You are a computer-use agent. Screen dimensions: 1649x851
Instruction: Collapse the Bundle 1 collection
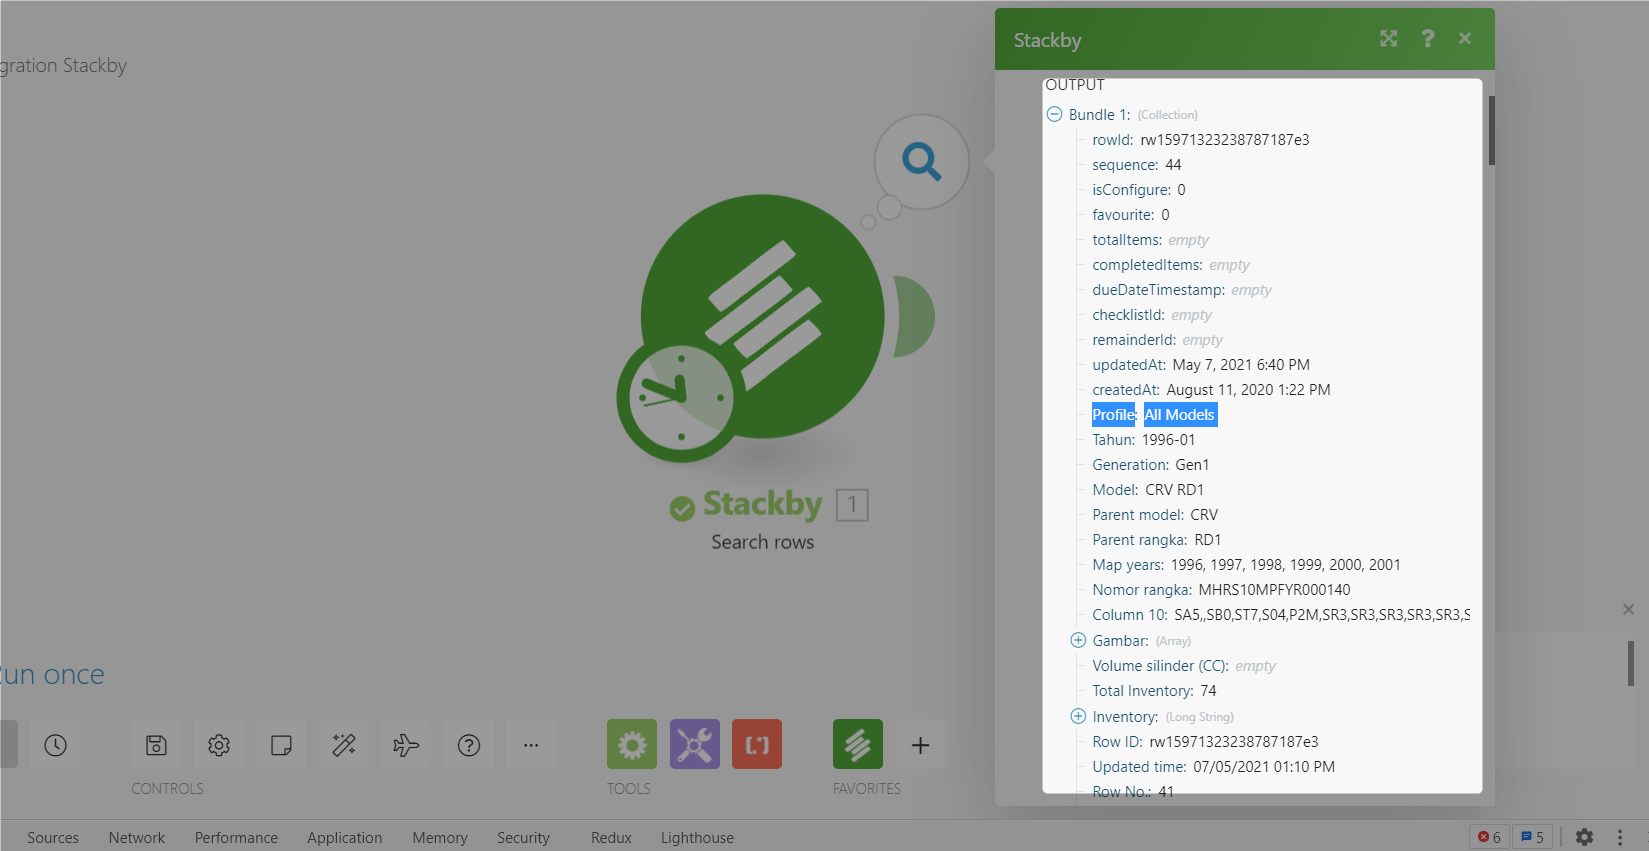pos(1054,115)
